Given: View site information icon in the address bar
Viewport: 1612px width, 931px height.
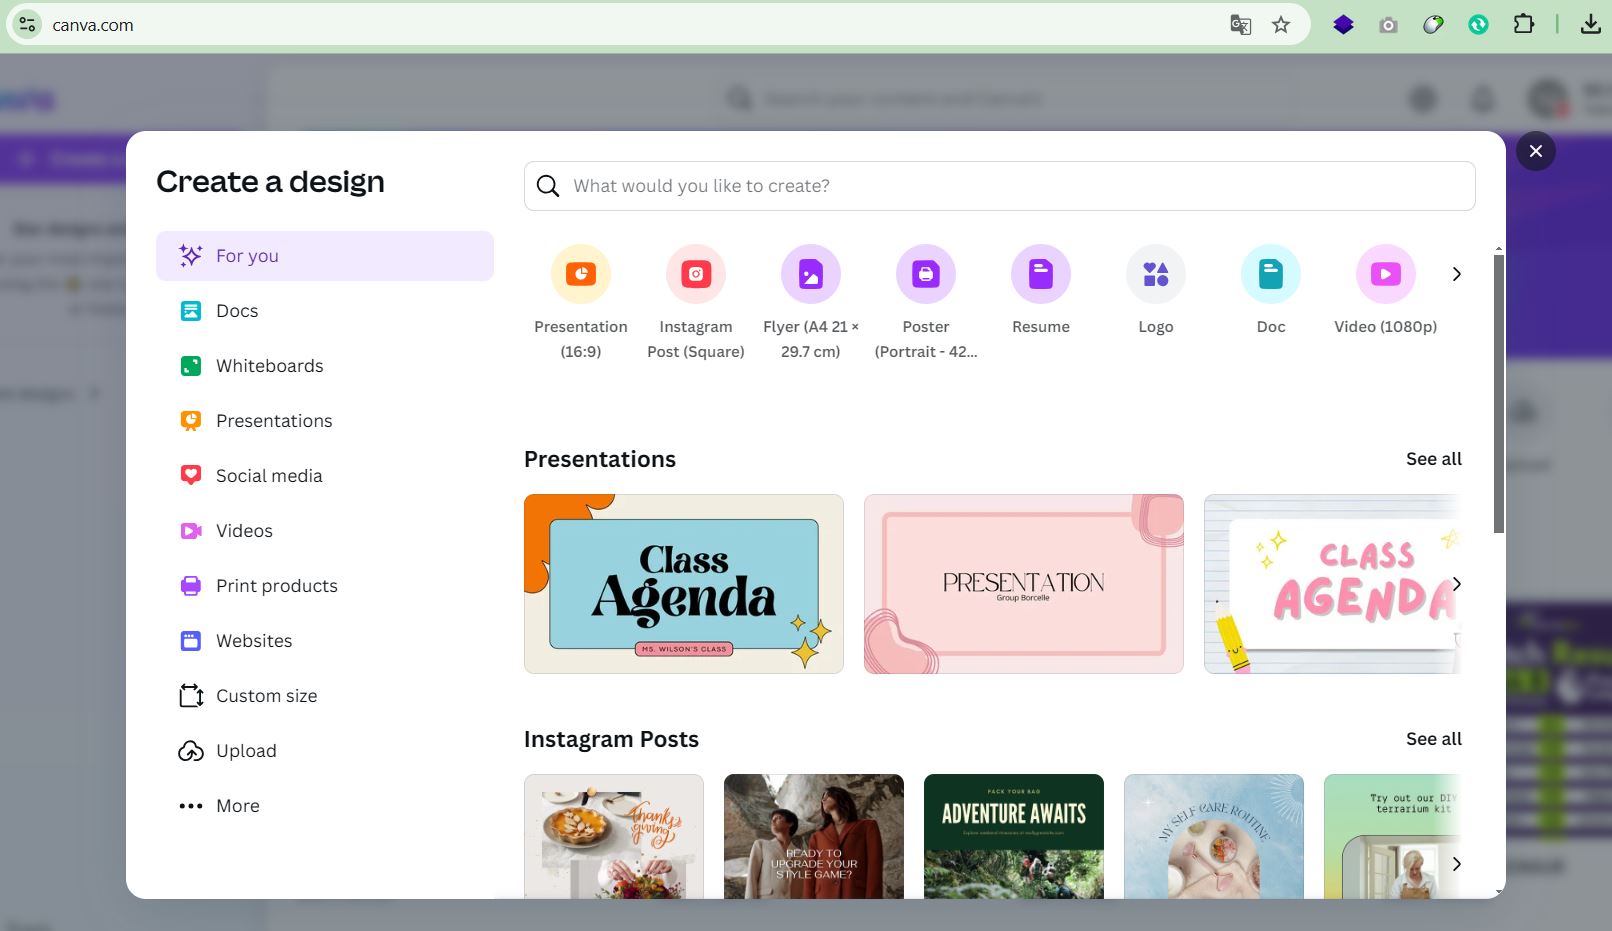Looking at the screenshot, I should 27,25.
